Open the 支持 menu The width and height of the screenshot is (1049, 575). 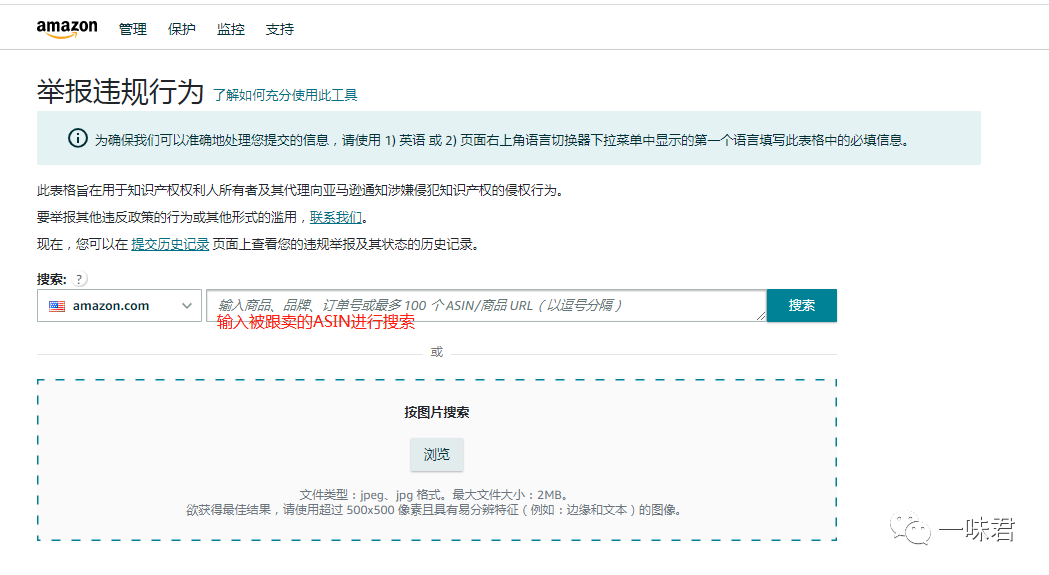coord(280,29)
